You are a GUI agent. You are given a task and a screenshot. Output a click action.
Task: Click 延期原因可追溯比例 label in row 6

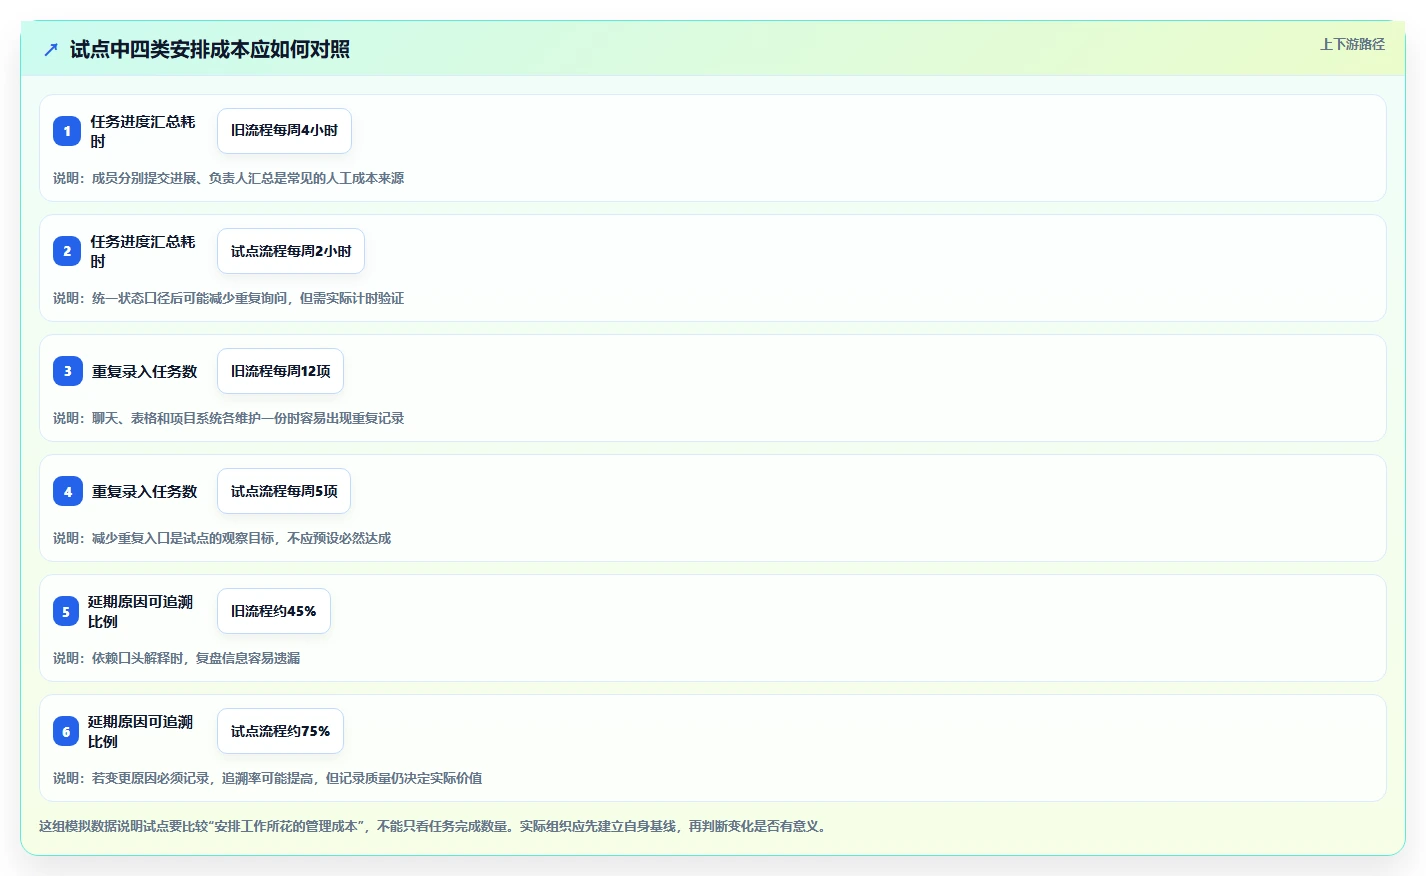(140, 731)
